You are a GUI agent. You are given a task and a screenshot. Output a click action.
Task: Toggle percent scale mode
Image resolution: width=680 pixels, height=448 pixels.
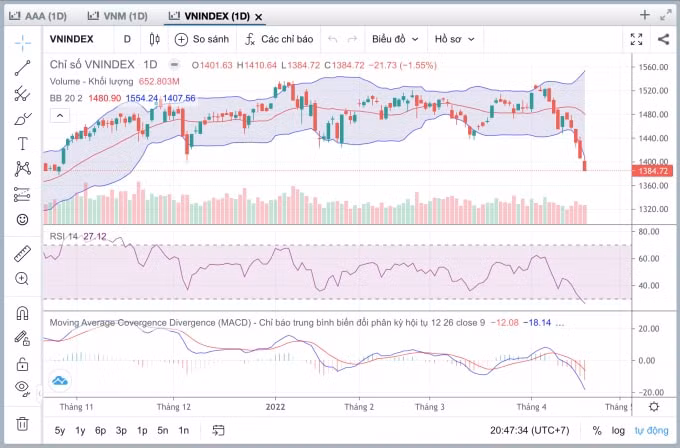tap(597, 431)
